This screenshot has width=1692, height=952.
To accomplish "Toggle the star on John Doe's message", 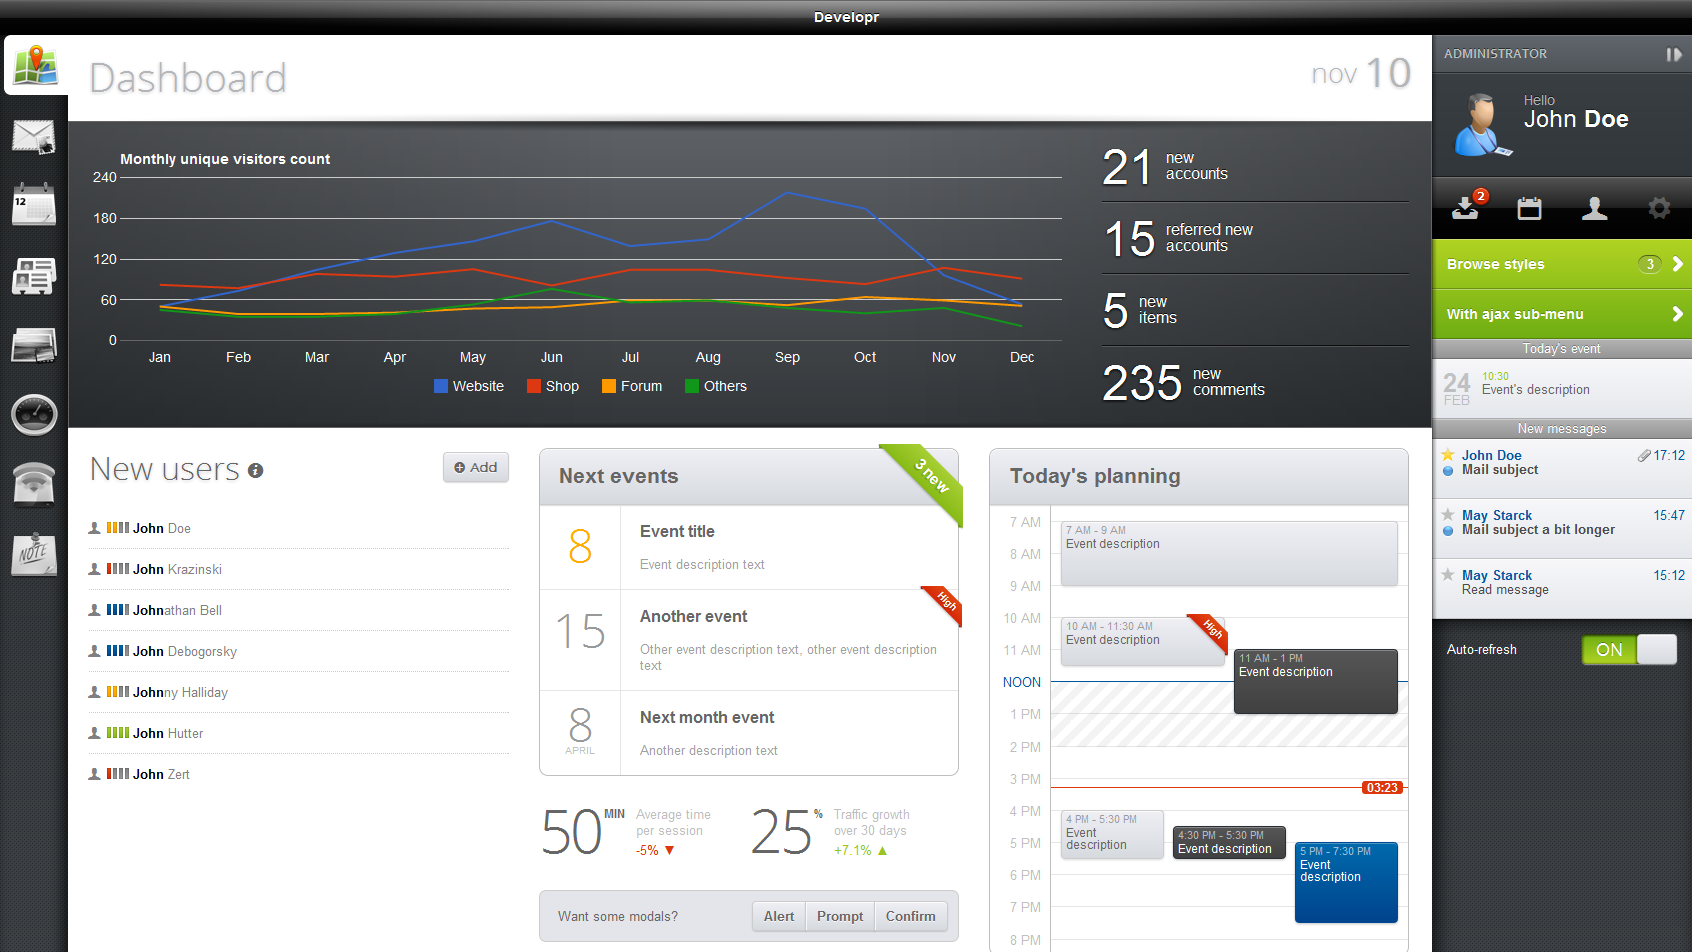I will pos(1448,455).
